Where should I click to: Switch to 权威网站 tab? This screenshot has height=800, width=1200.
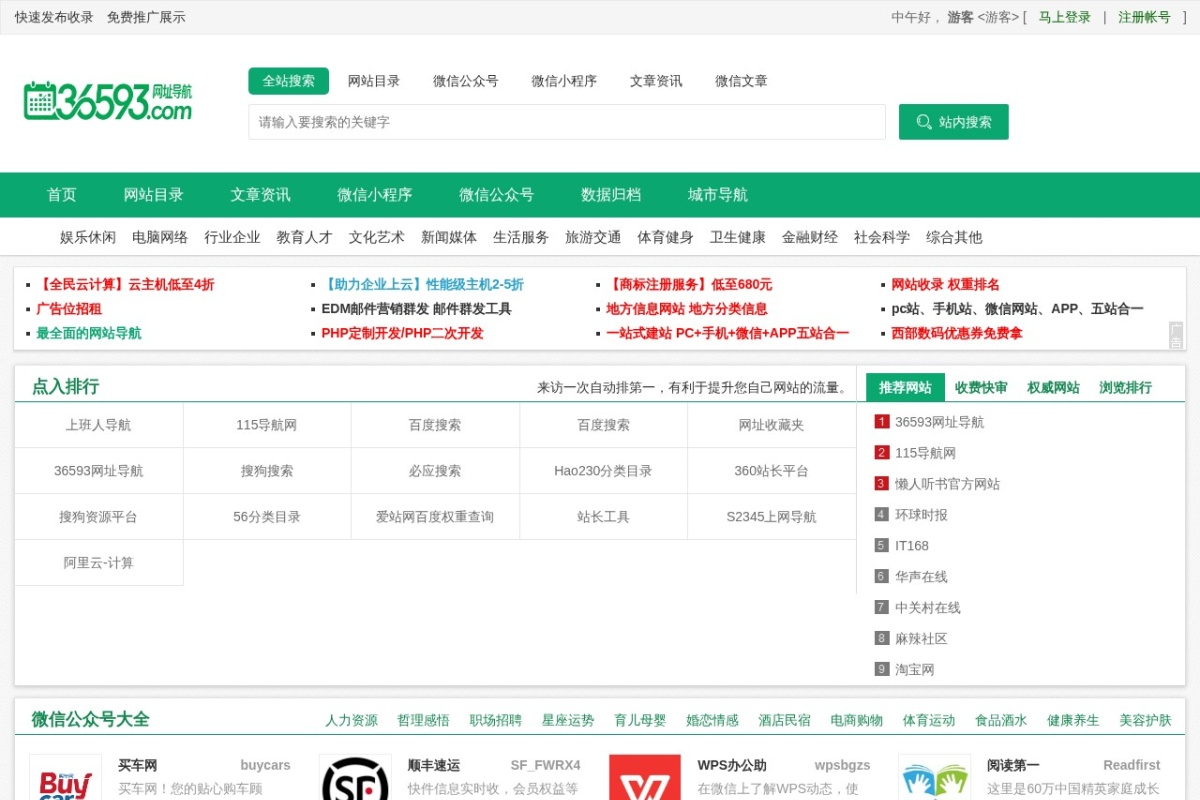(1053, 387)
